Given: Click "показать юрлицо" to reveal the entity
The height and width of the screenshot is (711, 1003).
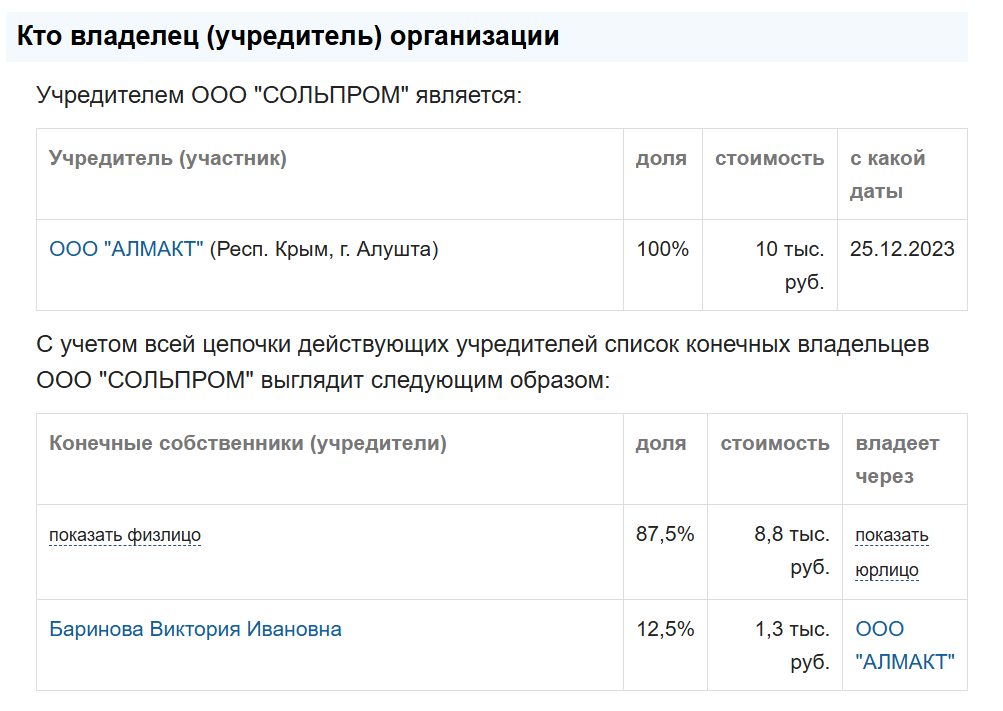Looking at the screenshot, I should point(892,552).
